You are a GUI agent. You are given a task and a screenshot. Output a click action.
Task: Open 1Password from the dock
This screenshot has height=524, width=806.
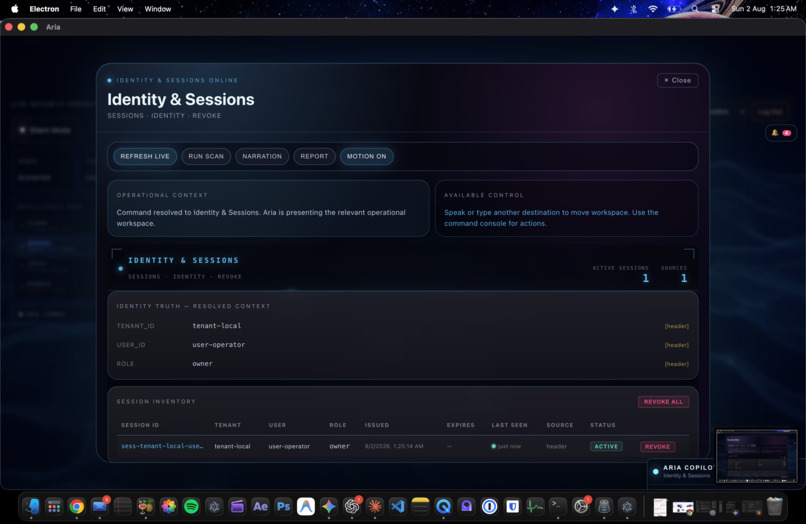(489, 507)
